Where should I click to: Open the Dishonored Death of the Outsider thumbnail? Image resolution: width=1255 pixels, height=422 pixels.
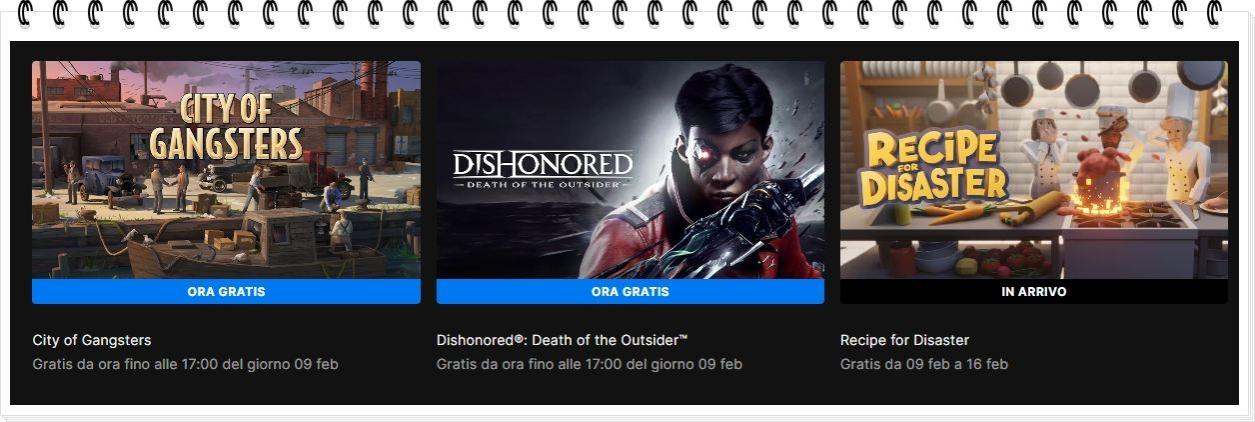630,170
